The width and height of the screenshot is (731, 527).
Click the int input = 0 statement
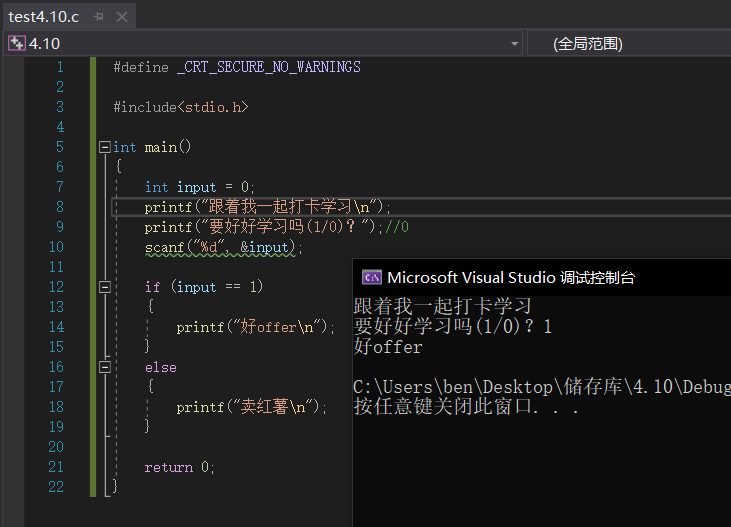pos(199,187)
